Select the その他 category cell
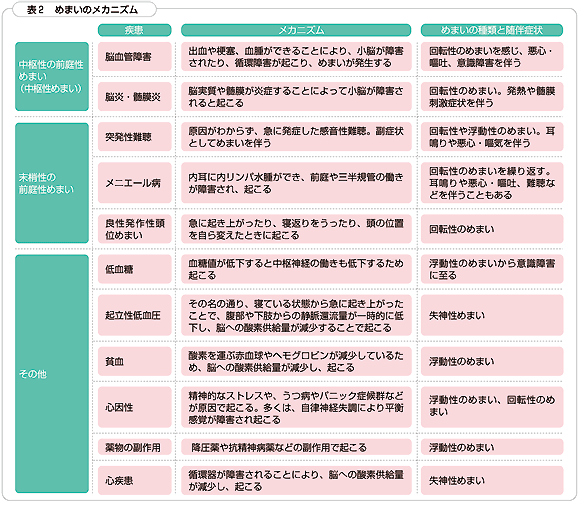The width and height of the screenshot is (580, 505). coord(52,374)
